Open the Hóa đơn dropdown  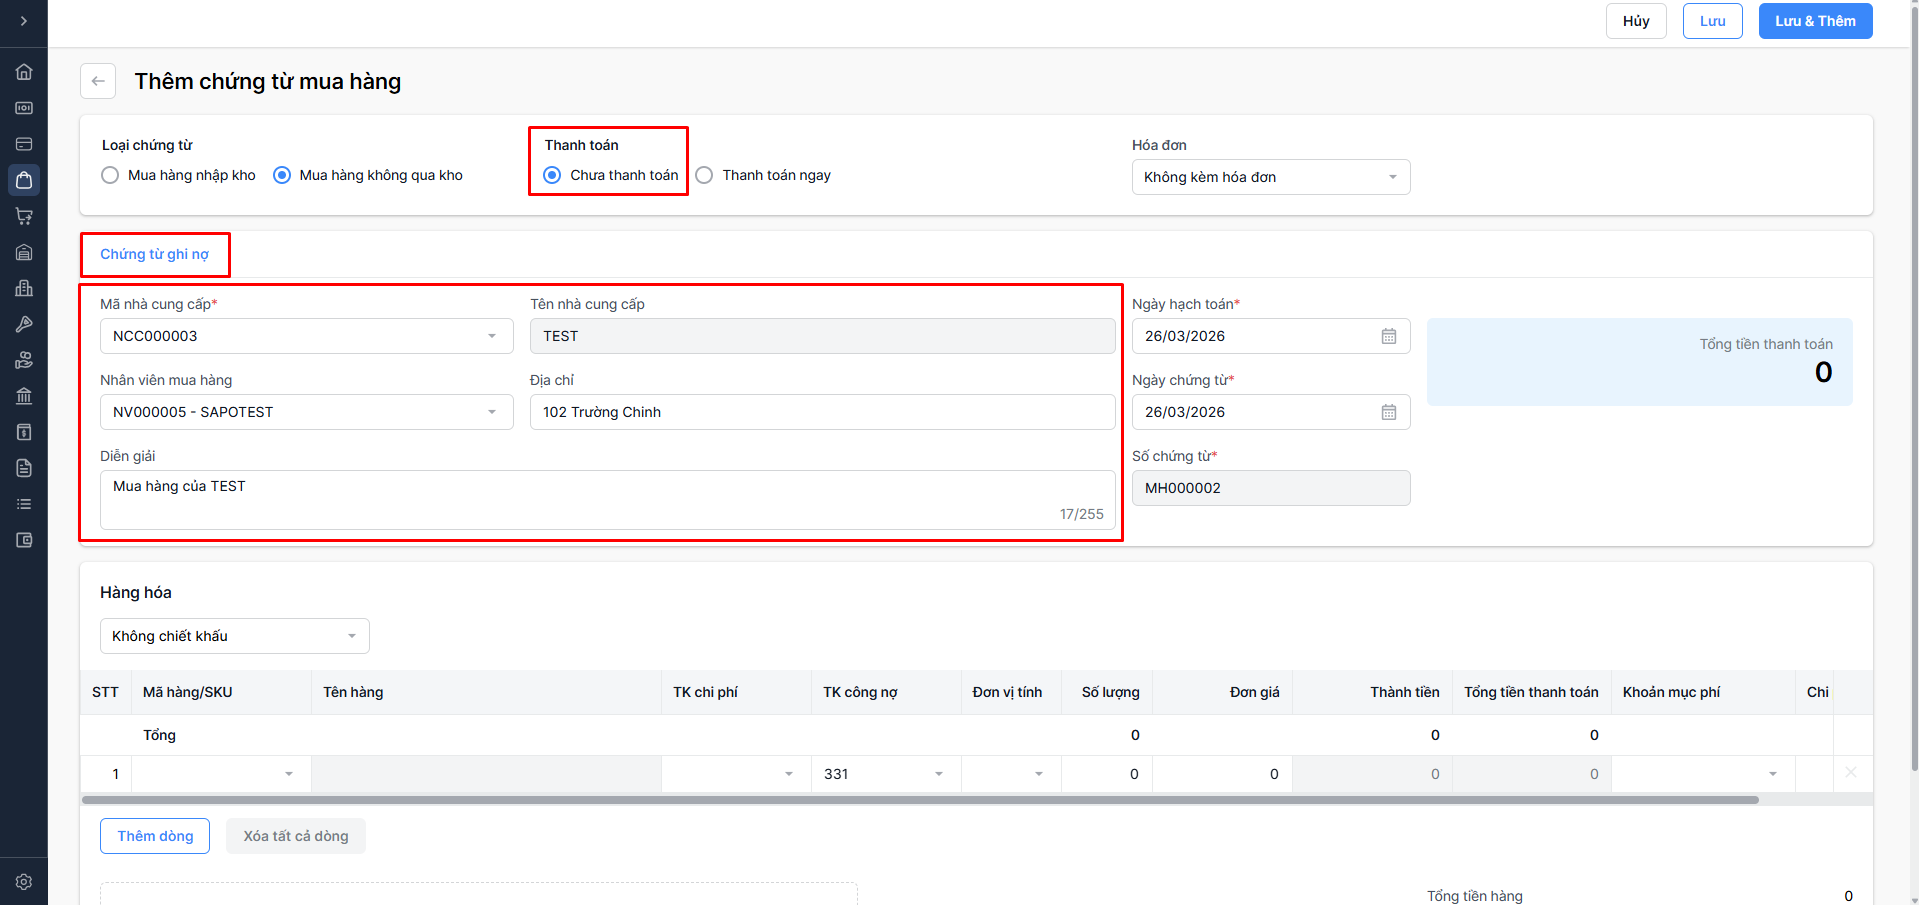click(x=1270, y=177)
